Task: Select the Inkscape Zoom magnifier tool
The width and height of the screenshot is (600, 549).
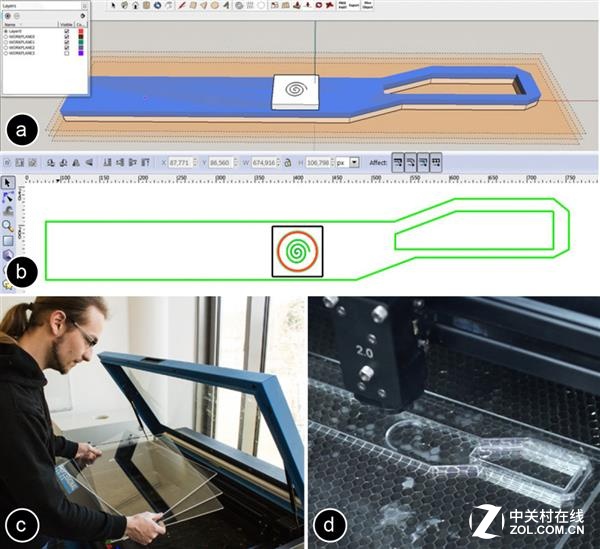Action: coord(8,226)
